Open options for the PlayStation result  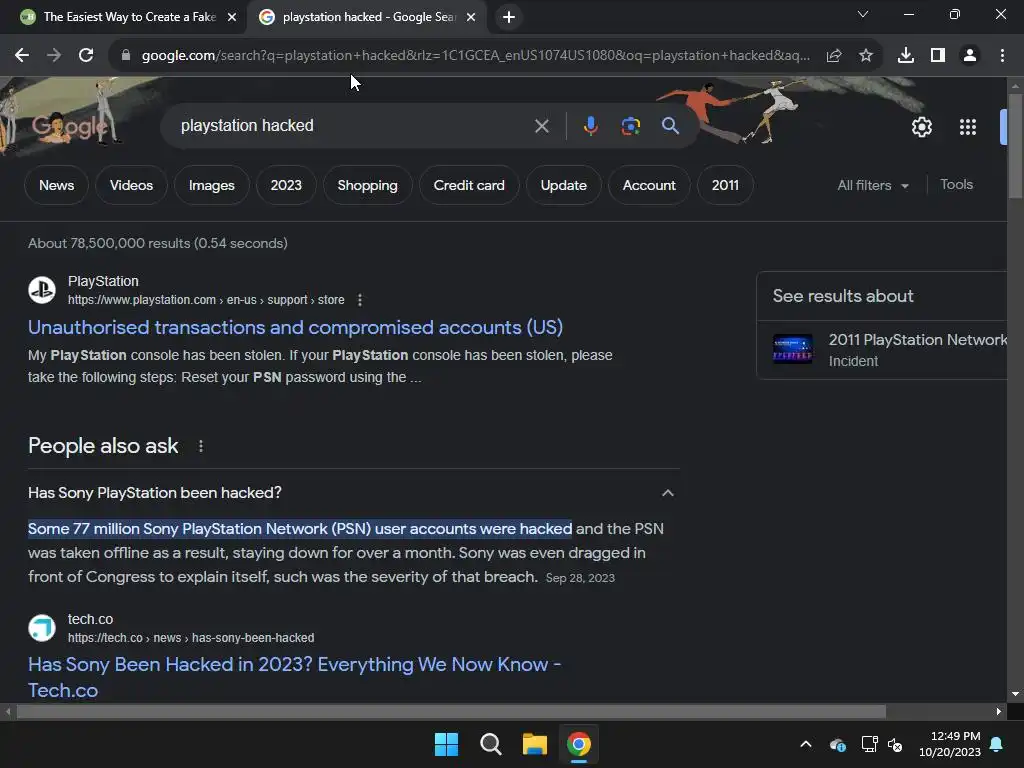coord(360,300)
